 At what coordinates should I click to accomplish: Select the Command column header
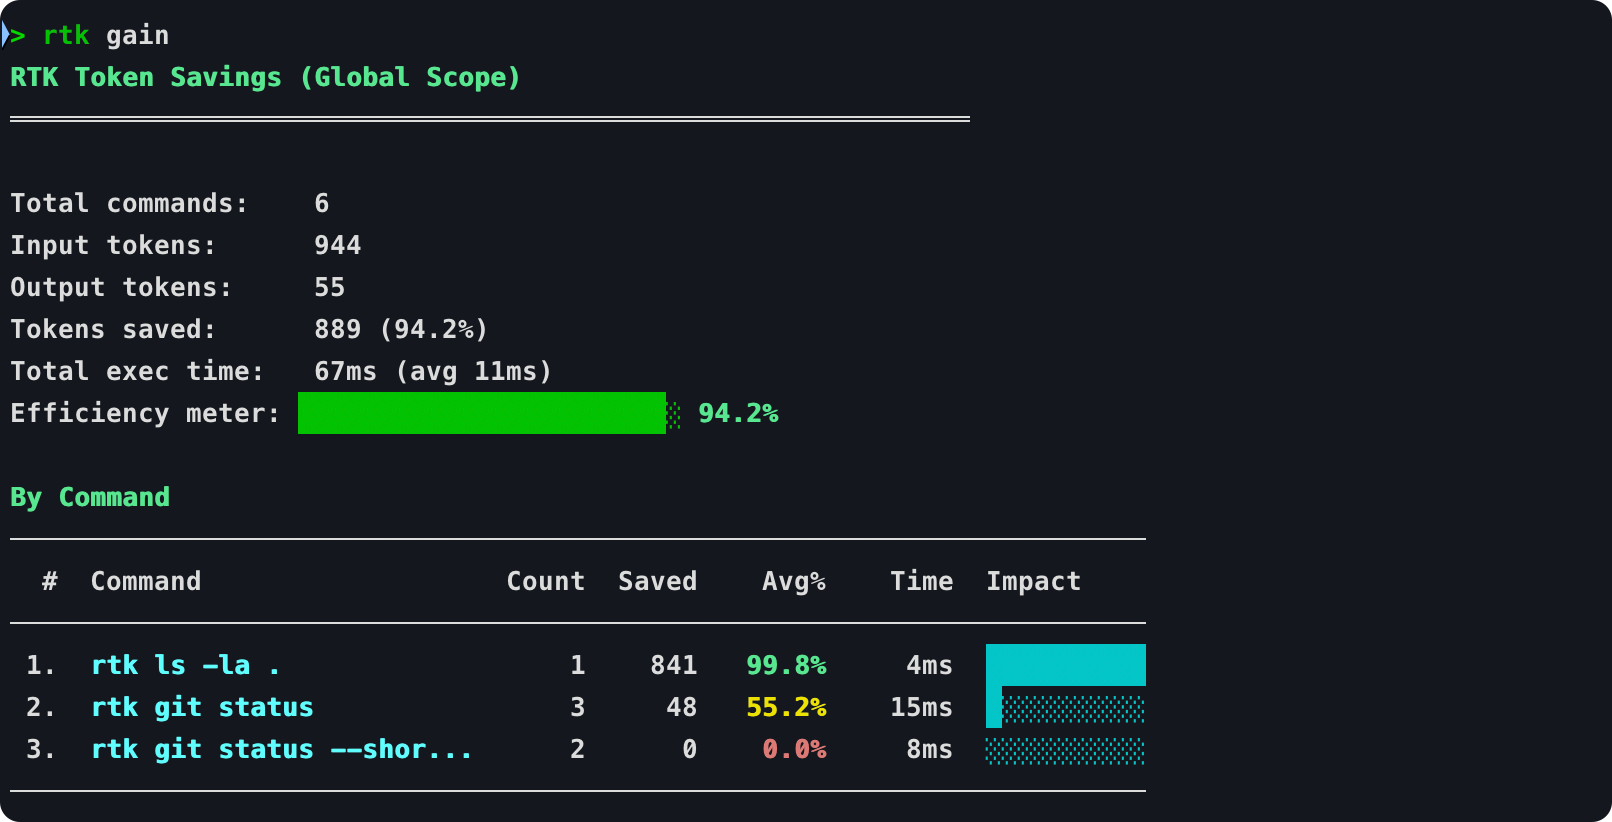[x=146, y=581]
